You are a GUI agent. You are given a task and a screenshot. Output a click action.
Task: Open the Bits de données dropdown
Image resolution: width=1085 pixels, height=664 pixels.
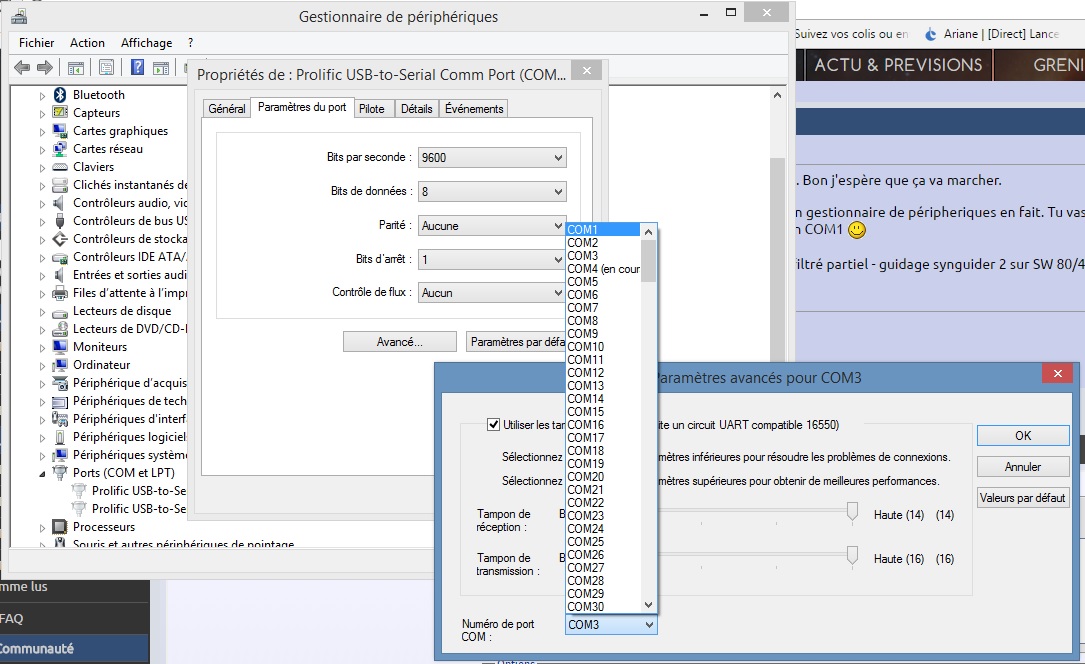(x=492, y=192)
